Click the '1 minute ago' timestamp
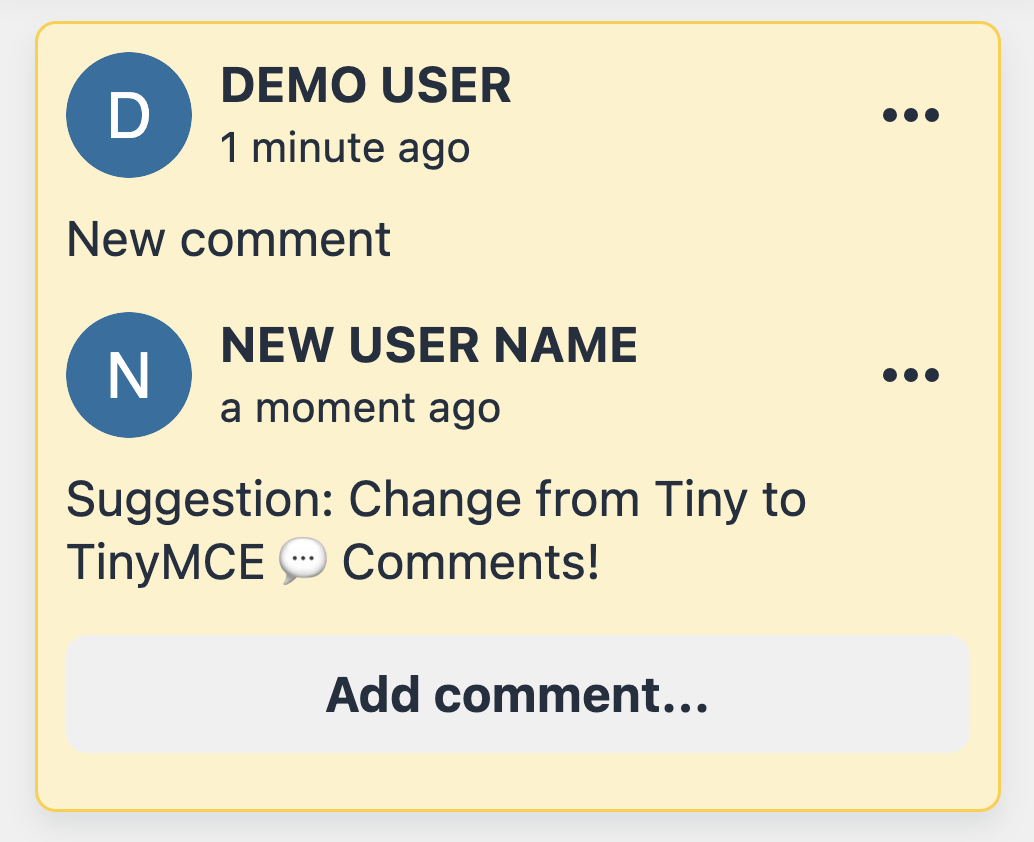Screen dimensions: 1034x842 coord(344,147)
